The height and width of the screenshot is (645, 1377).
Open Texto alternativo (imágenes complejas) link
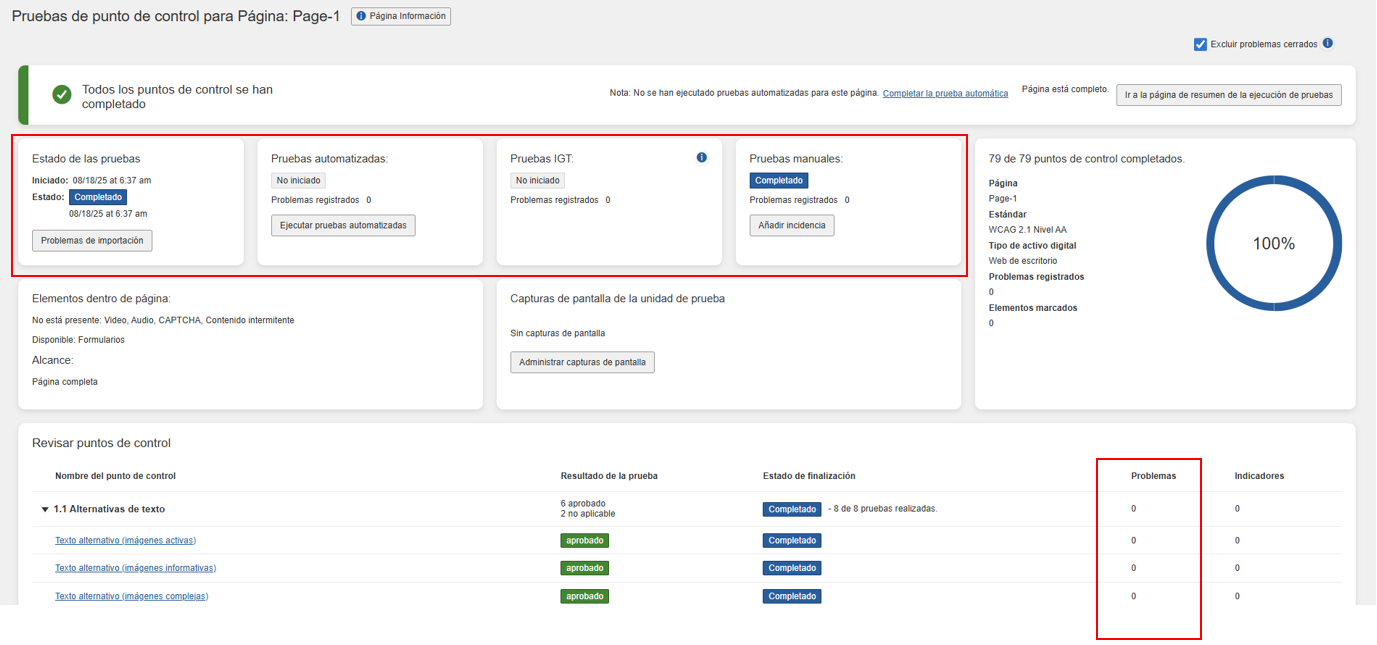pos(131,596)
